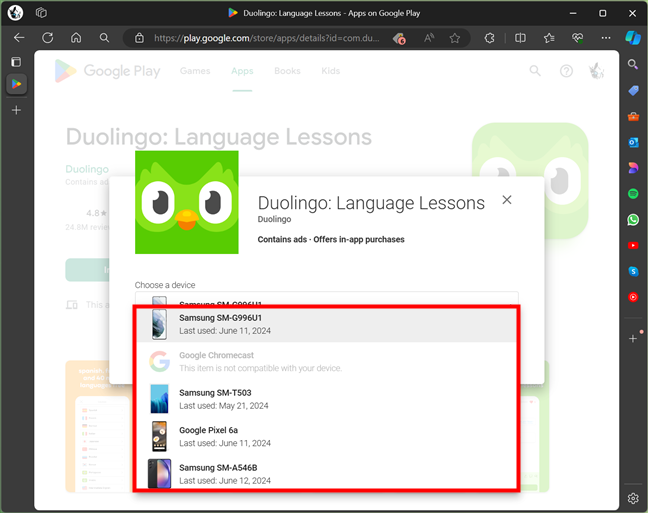The width and height of the screenshot is (648, 513).
Task: Select Samsung SM-T503 device
Action: coord(326,399)
